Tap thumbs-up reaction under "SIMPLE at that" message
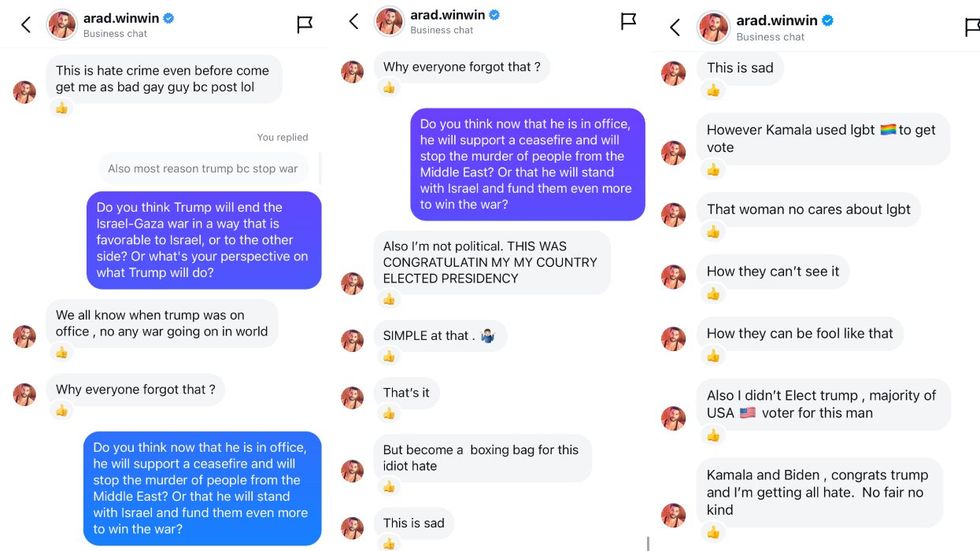The width and height of the screenshot is (980, 551). tap(389, 356)
